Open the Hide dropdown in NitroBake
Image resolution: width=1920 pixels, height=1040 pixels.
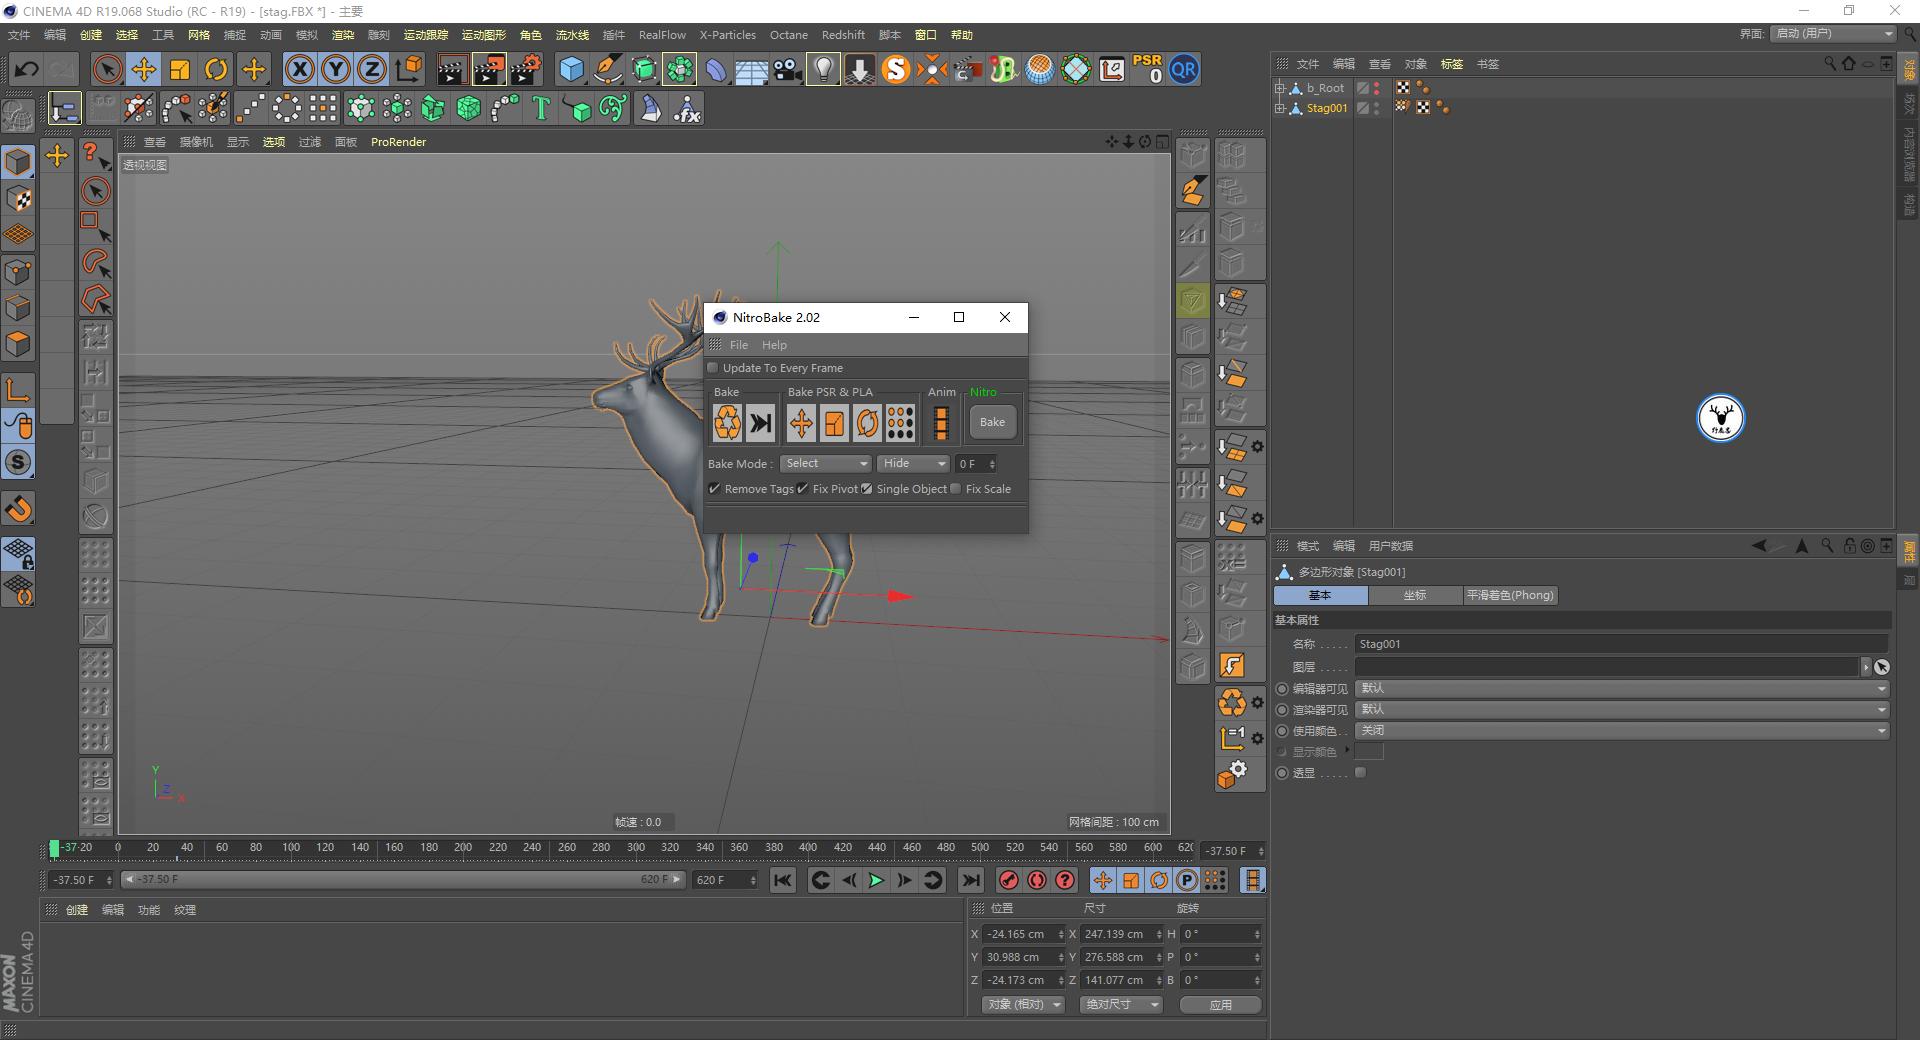click(x=913, y=464)
